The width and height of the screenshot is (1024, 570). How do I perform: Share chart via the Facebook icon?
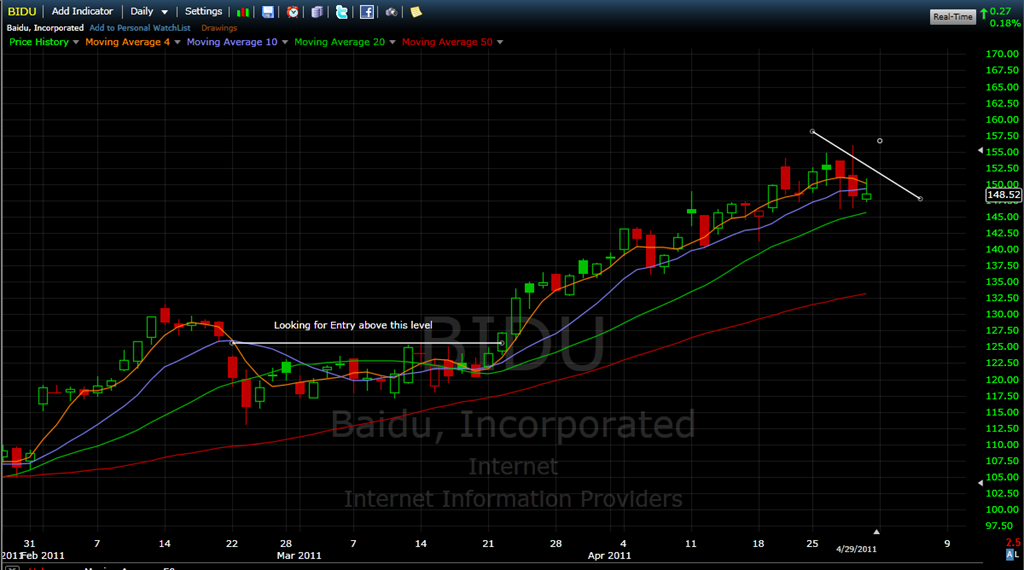point(366,12)
